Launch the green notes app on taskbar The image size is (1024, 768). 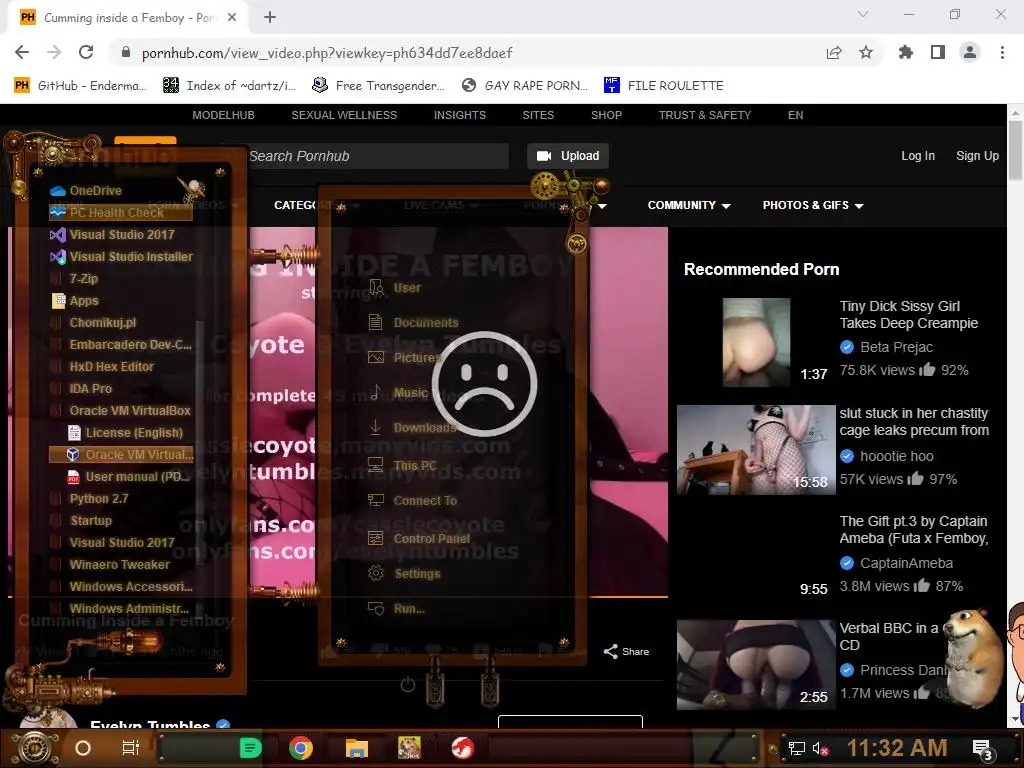tap(250, 748)
